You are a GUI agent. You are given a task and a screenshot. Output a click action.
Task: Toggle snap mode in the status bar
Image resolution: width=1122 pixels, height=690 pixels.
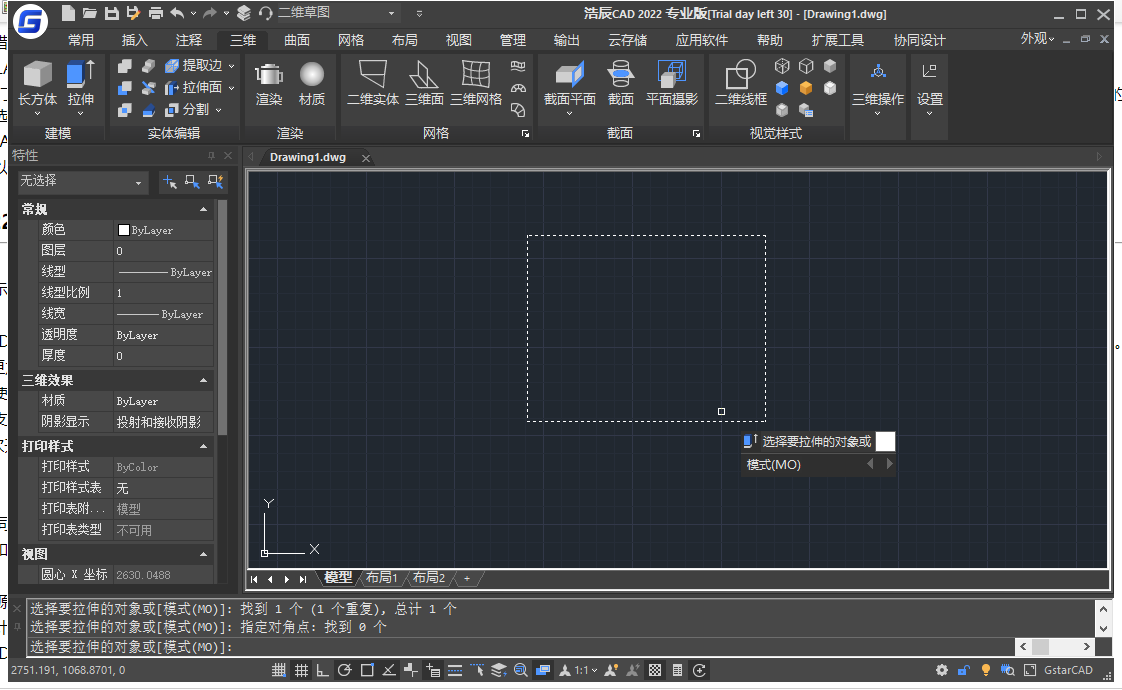[279, 670]
